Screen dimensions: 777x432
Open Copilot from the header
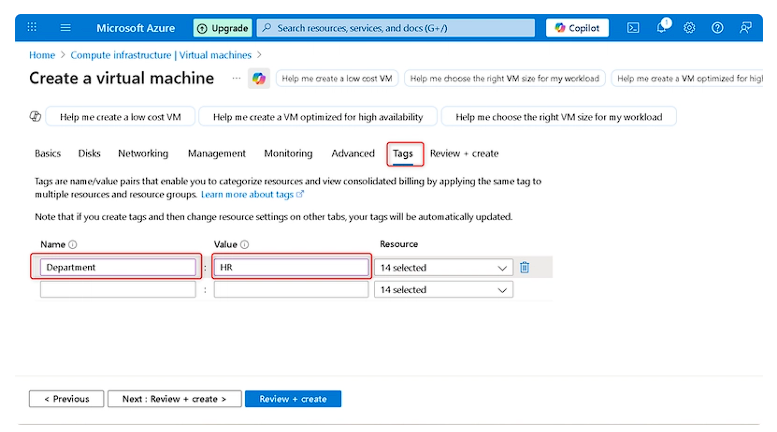(x=577, y=28)
